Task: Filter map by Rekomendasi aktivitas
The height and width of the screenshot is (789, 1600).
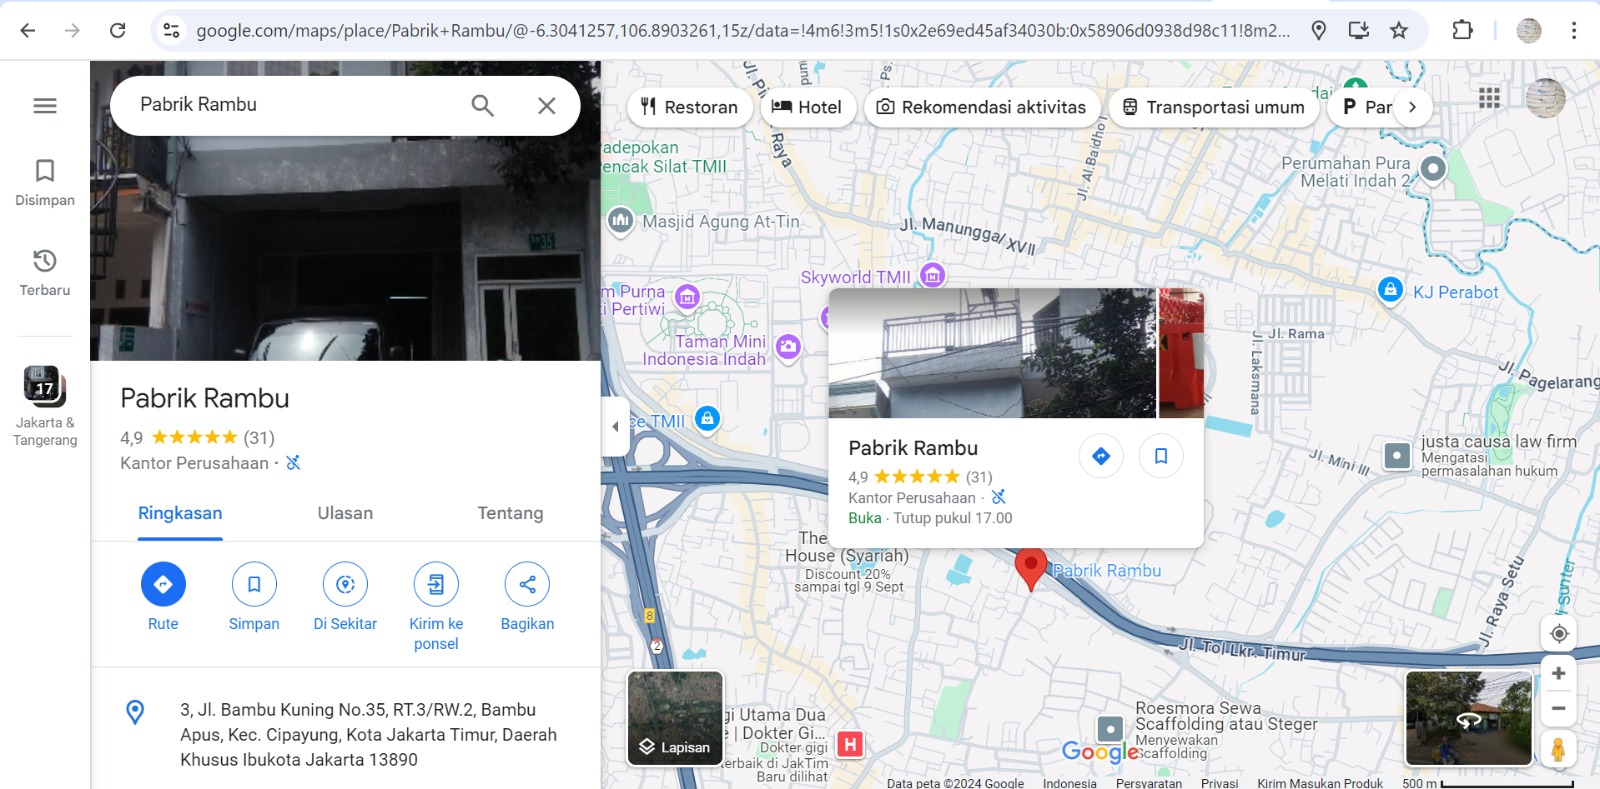Action: tap(982, 107)
